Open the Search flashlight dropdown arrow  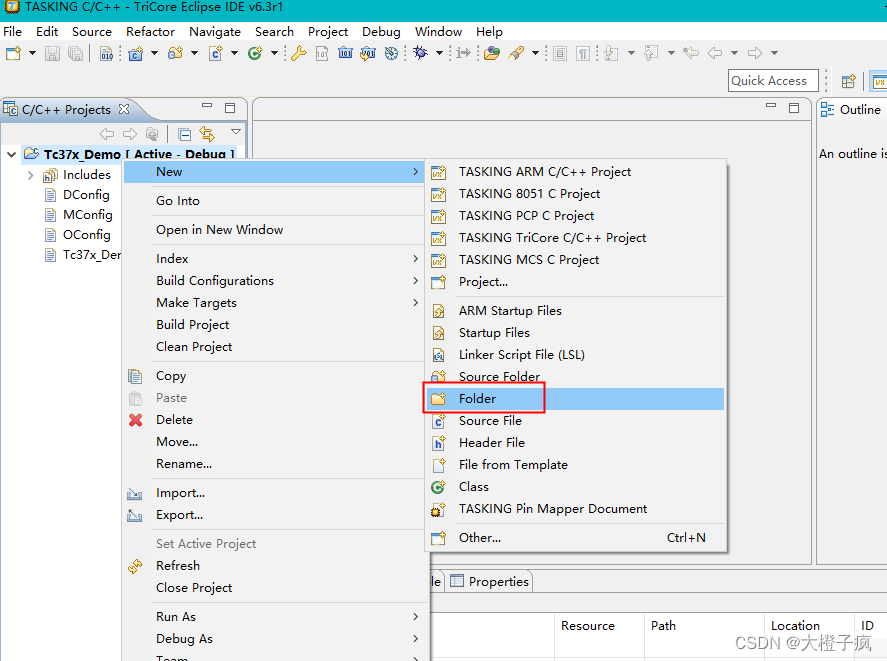(x=535, y=53)
